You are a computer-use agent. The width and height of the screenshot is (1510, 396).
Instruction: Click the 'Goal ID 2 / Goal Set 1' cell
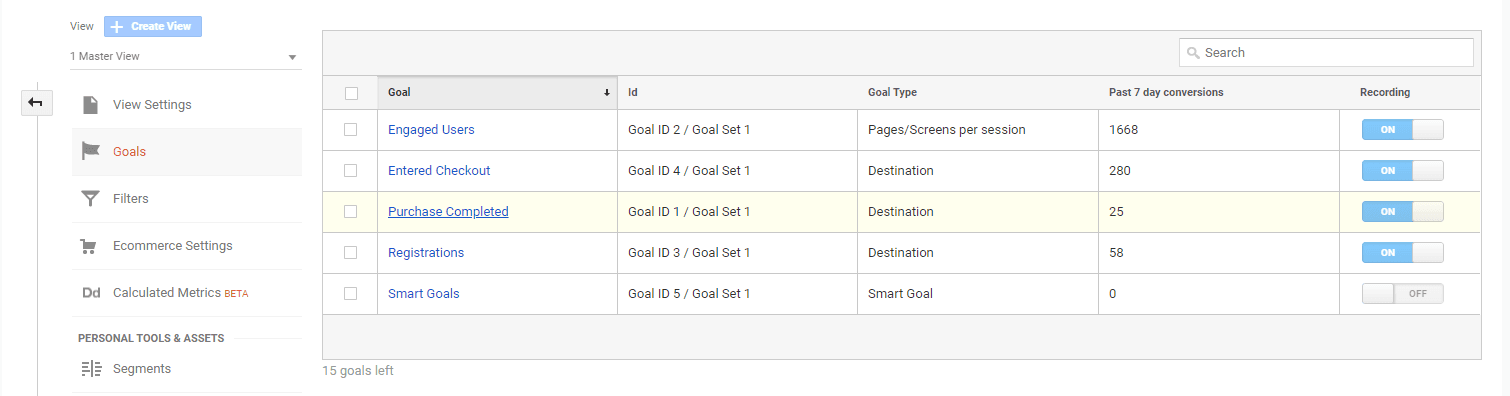coord(737,130)
